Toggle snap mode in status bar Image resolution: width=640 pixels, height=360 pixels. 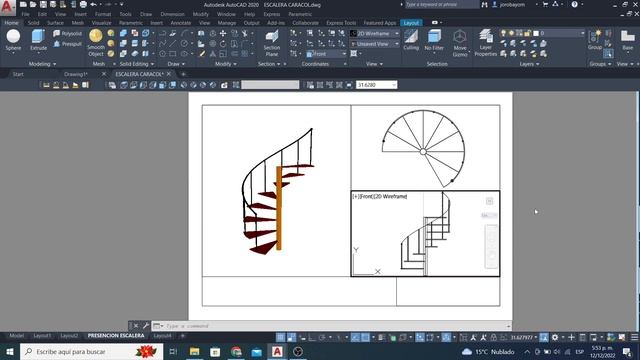(x=291, y=337)
